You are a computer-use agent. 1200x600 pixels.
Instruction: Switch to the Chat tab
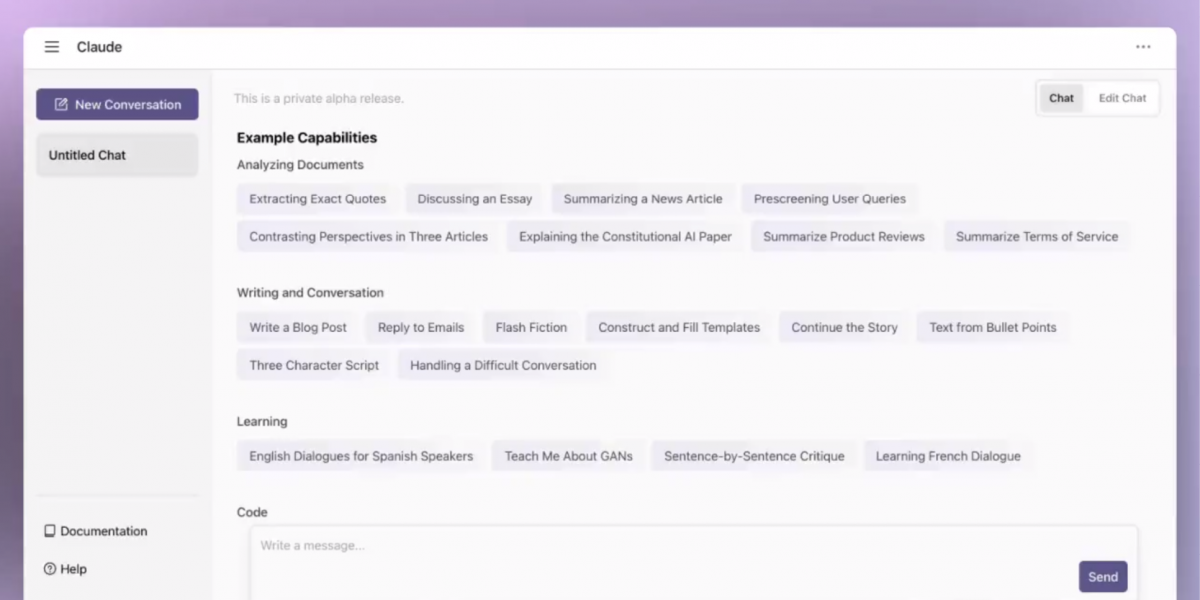point(1061,98)
